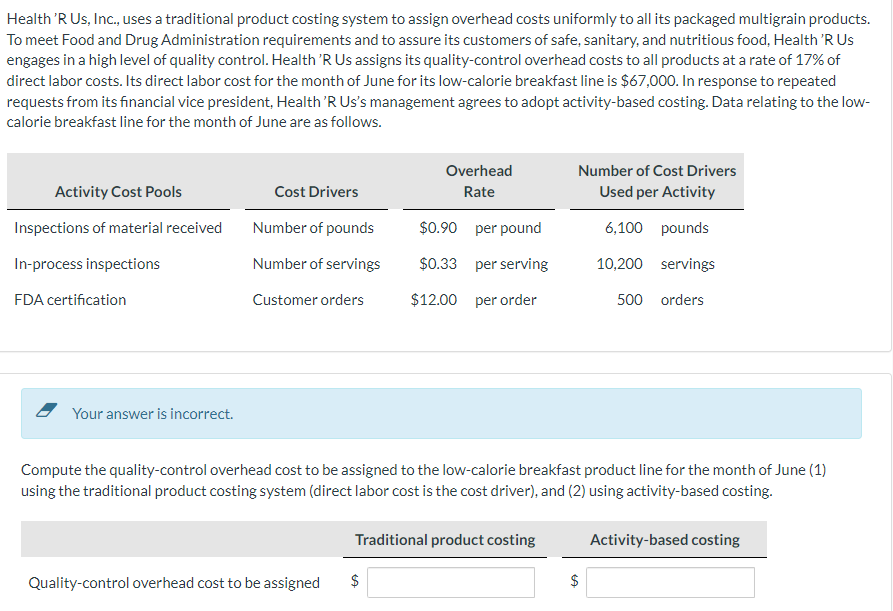This screenshot has width=893, height=611.
Task: Click the eraser icon beside incorrect answer notice
Action: pos(46,411)
